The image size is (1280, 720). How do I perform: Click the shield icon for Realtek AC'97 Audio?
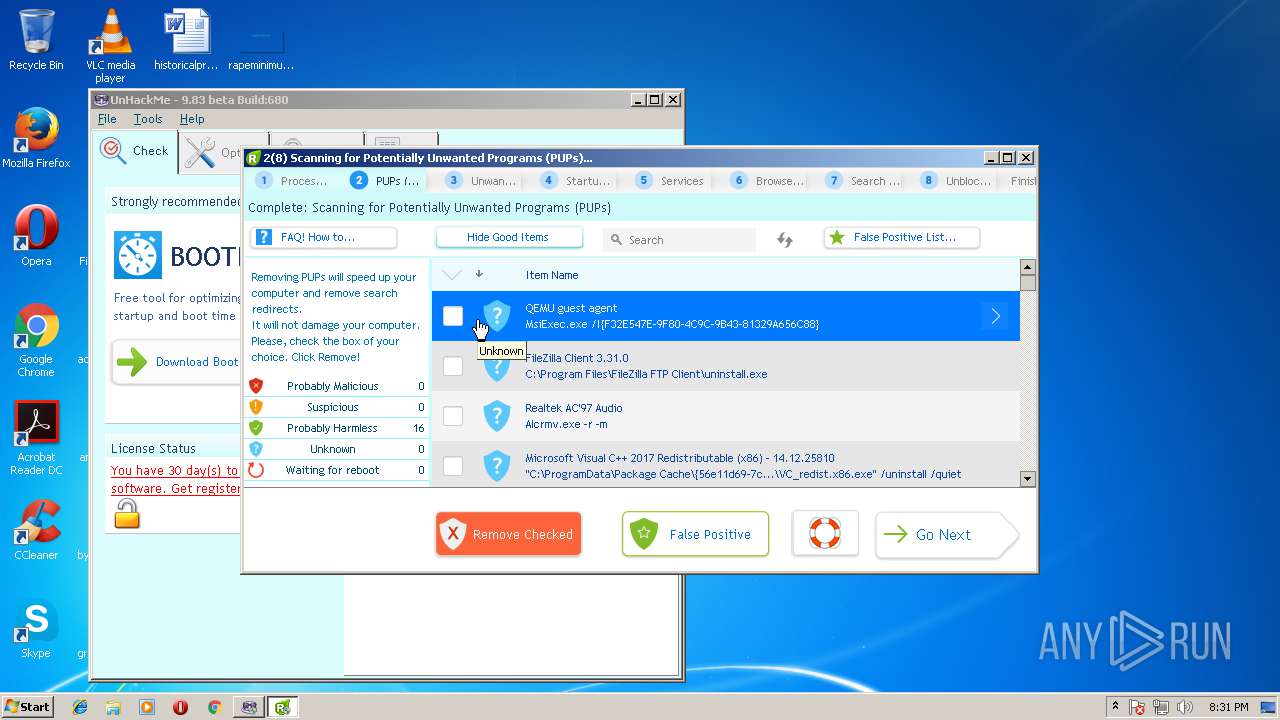click(x=497, y=416)
